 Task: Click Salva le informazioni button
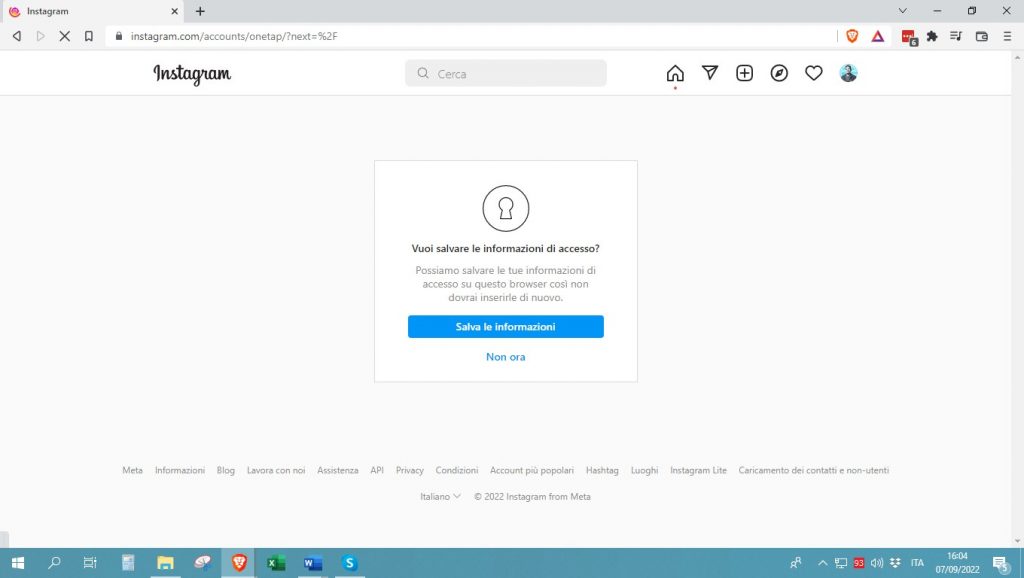505,327
